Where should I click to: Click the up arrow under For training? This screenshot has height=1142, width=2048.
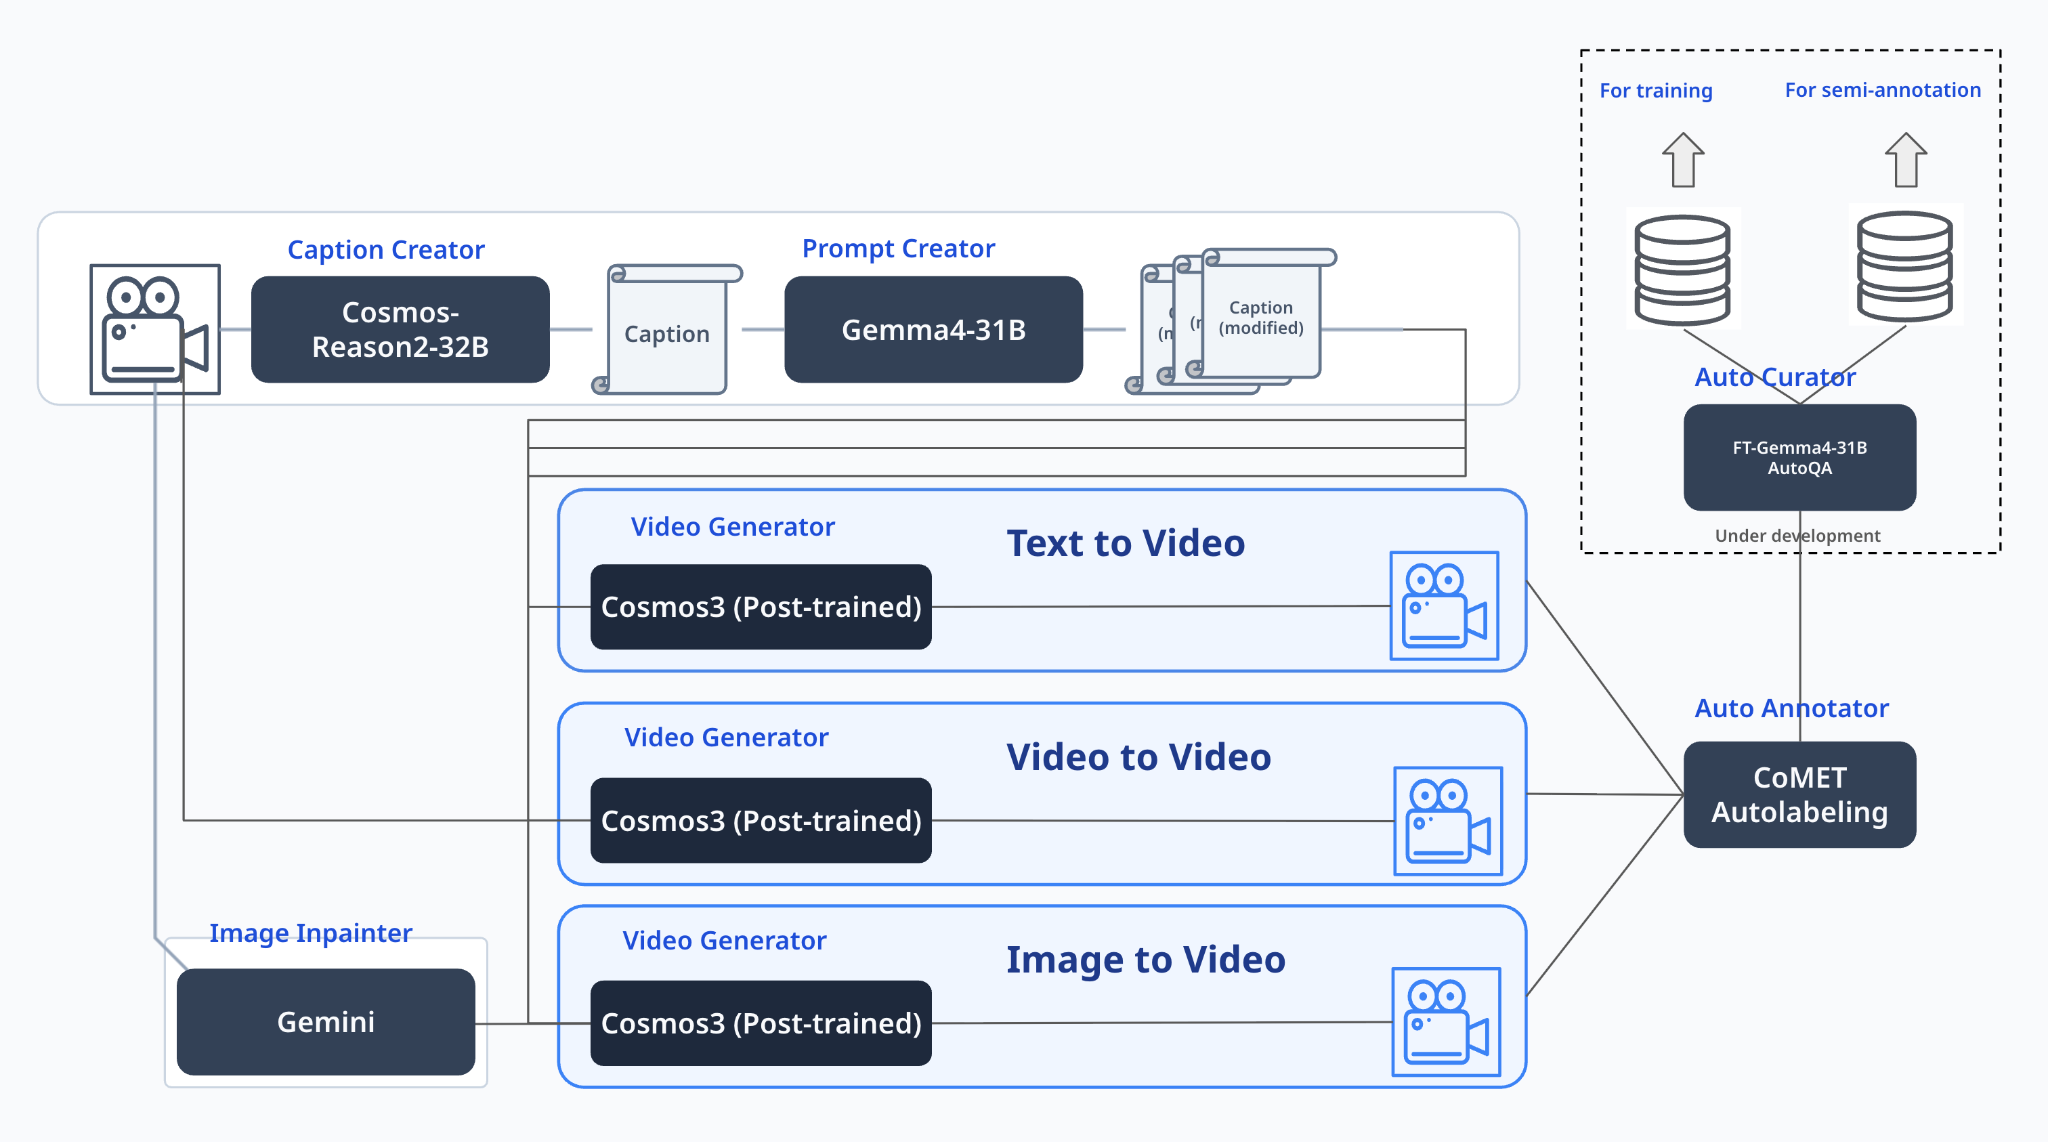1683,160
